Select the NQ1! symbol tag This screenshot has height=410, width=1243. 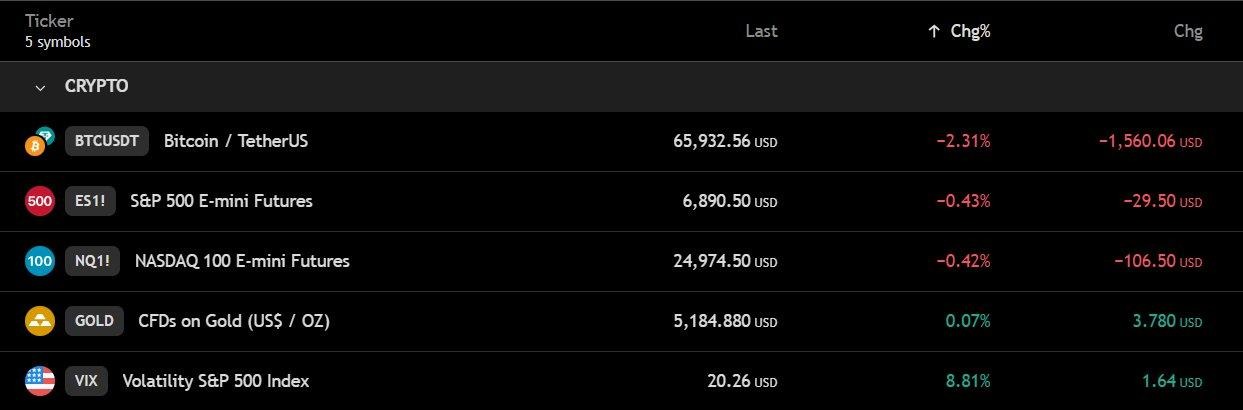[x=92, y=261]
